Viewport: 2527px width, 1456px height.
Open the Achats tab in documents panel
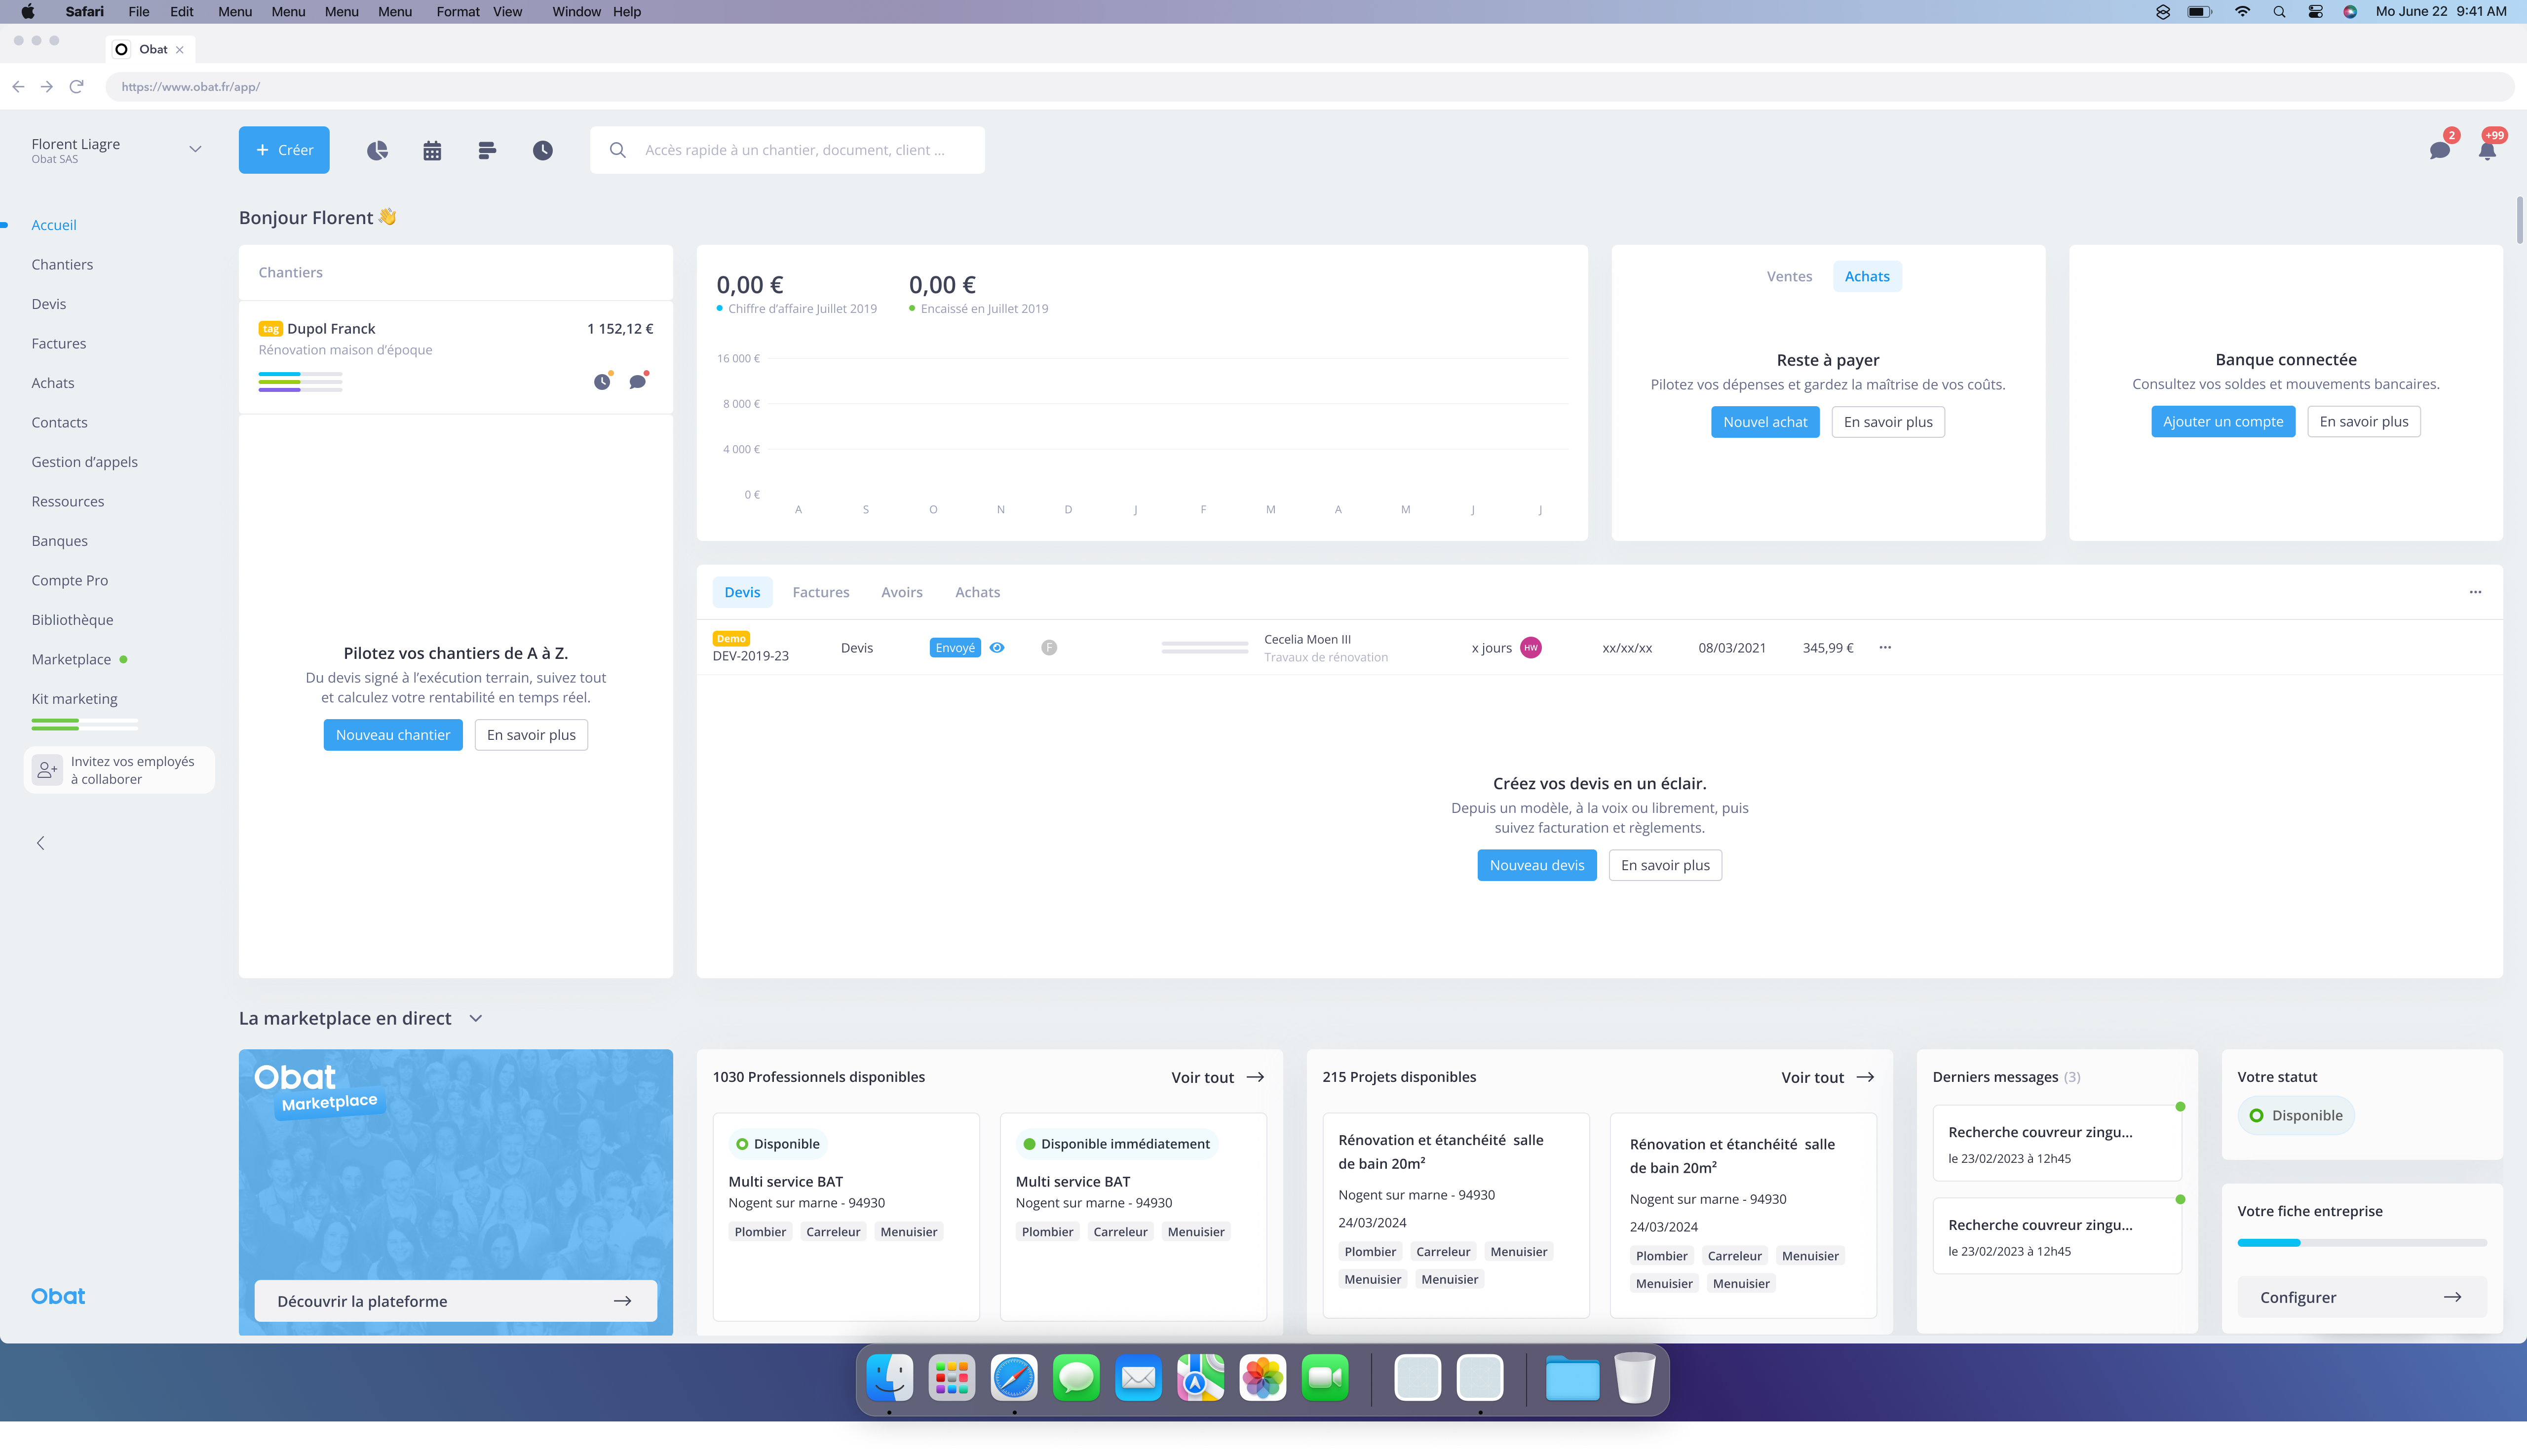[x=977, y=592]
